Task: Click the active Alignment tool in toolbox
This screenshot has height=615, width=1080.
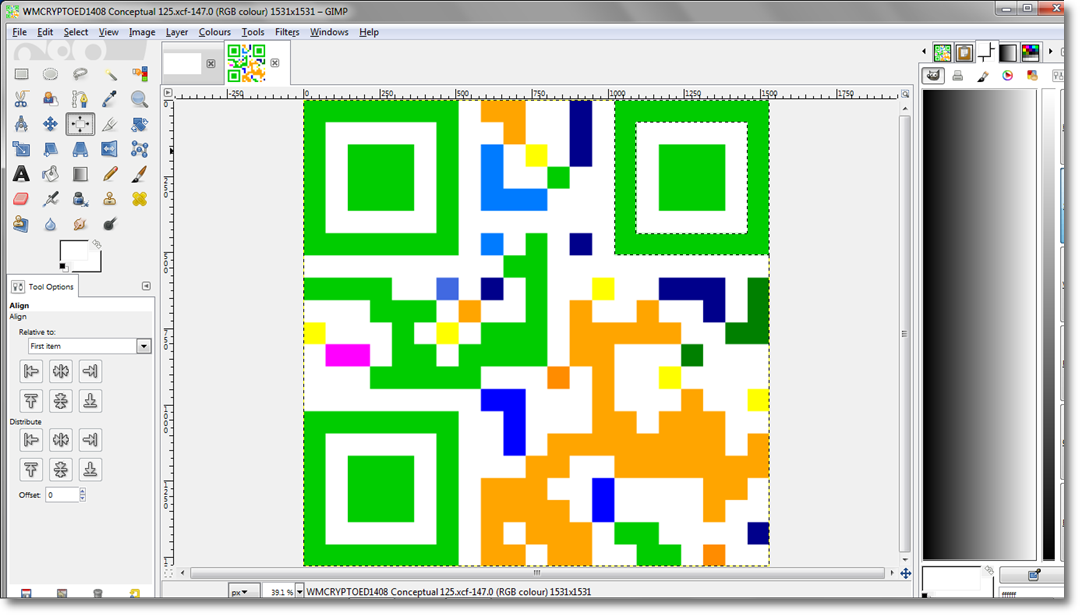Action: pyautogui.click(x=80, y=124)
